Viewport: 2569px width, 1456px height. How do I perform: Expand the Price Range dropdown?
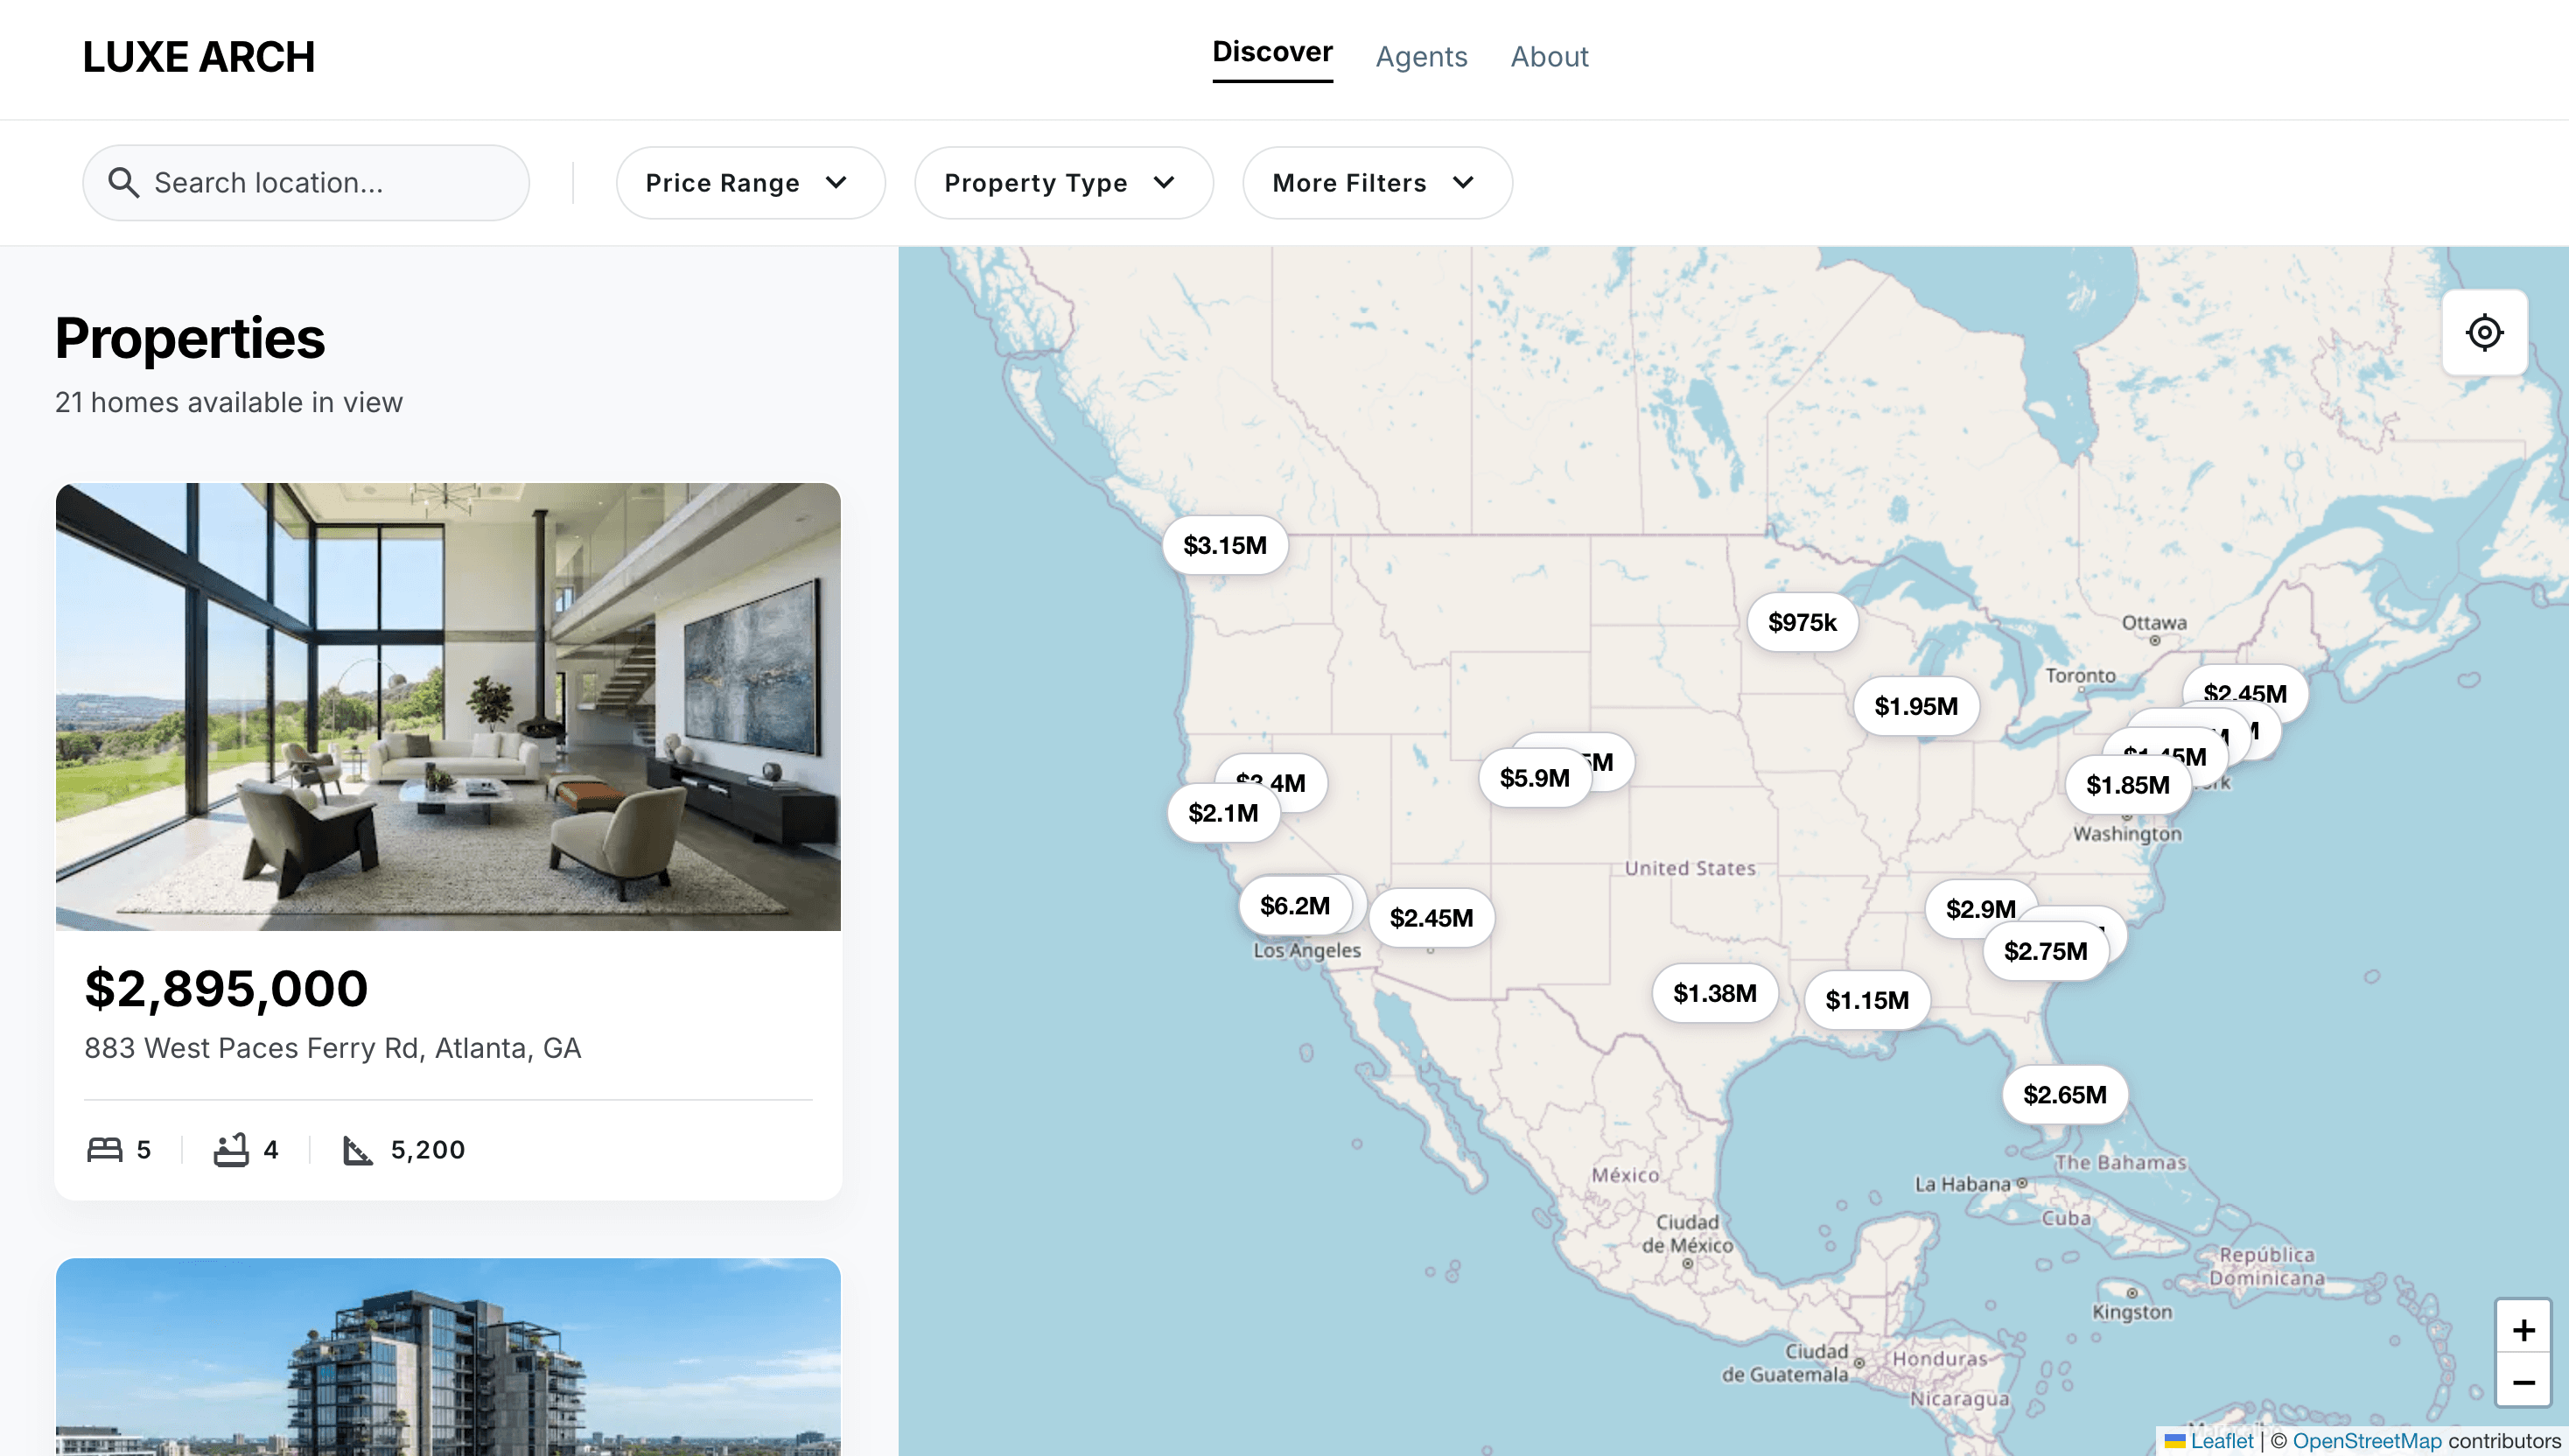(x=750, y=183)
